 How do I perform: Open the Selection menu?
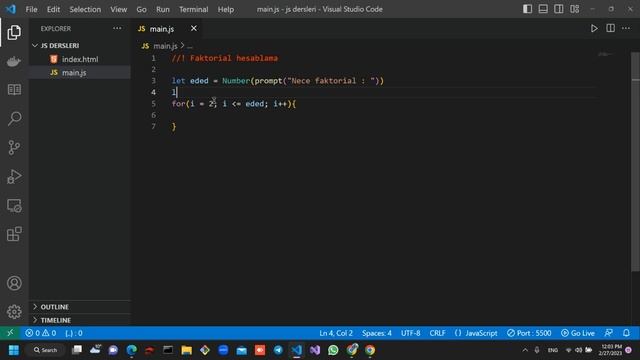[x=85, y=9]
